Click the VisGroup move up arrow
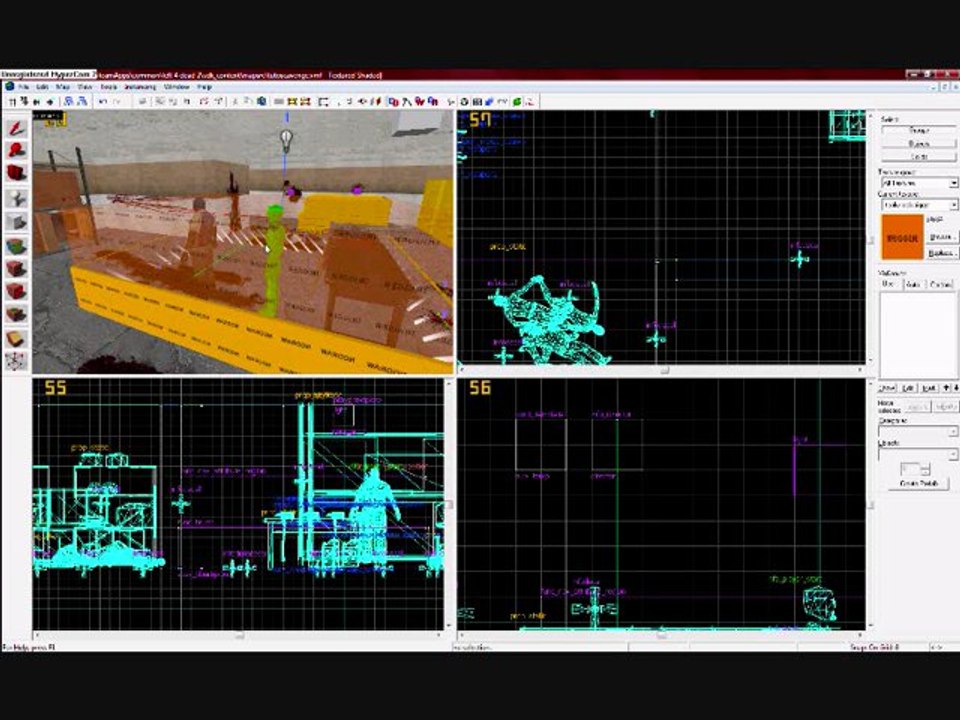Image resolution: width=960 pixels, height=720 pixels. coord(947,388)
